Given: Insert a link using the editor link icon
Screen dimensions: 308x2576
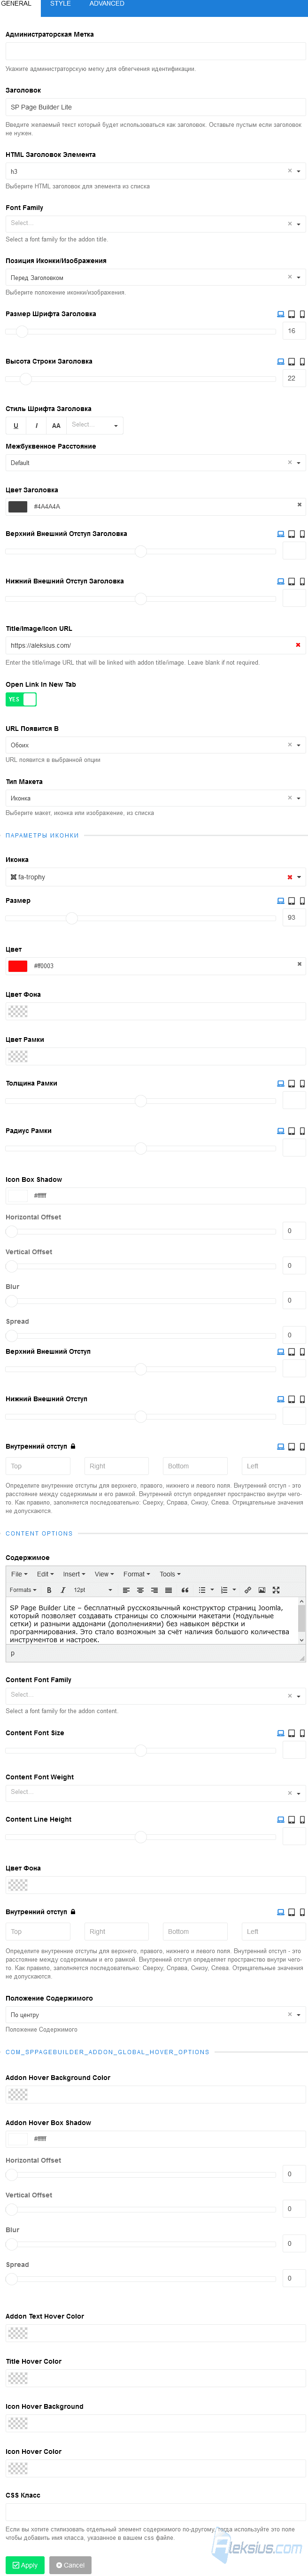Looking at the screenshot, I should pyautogui.click(x=248, y=1590).
